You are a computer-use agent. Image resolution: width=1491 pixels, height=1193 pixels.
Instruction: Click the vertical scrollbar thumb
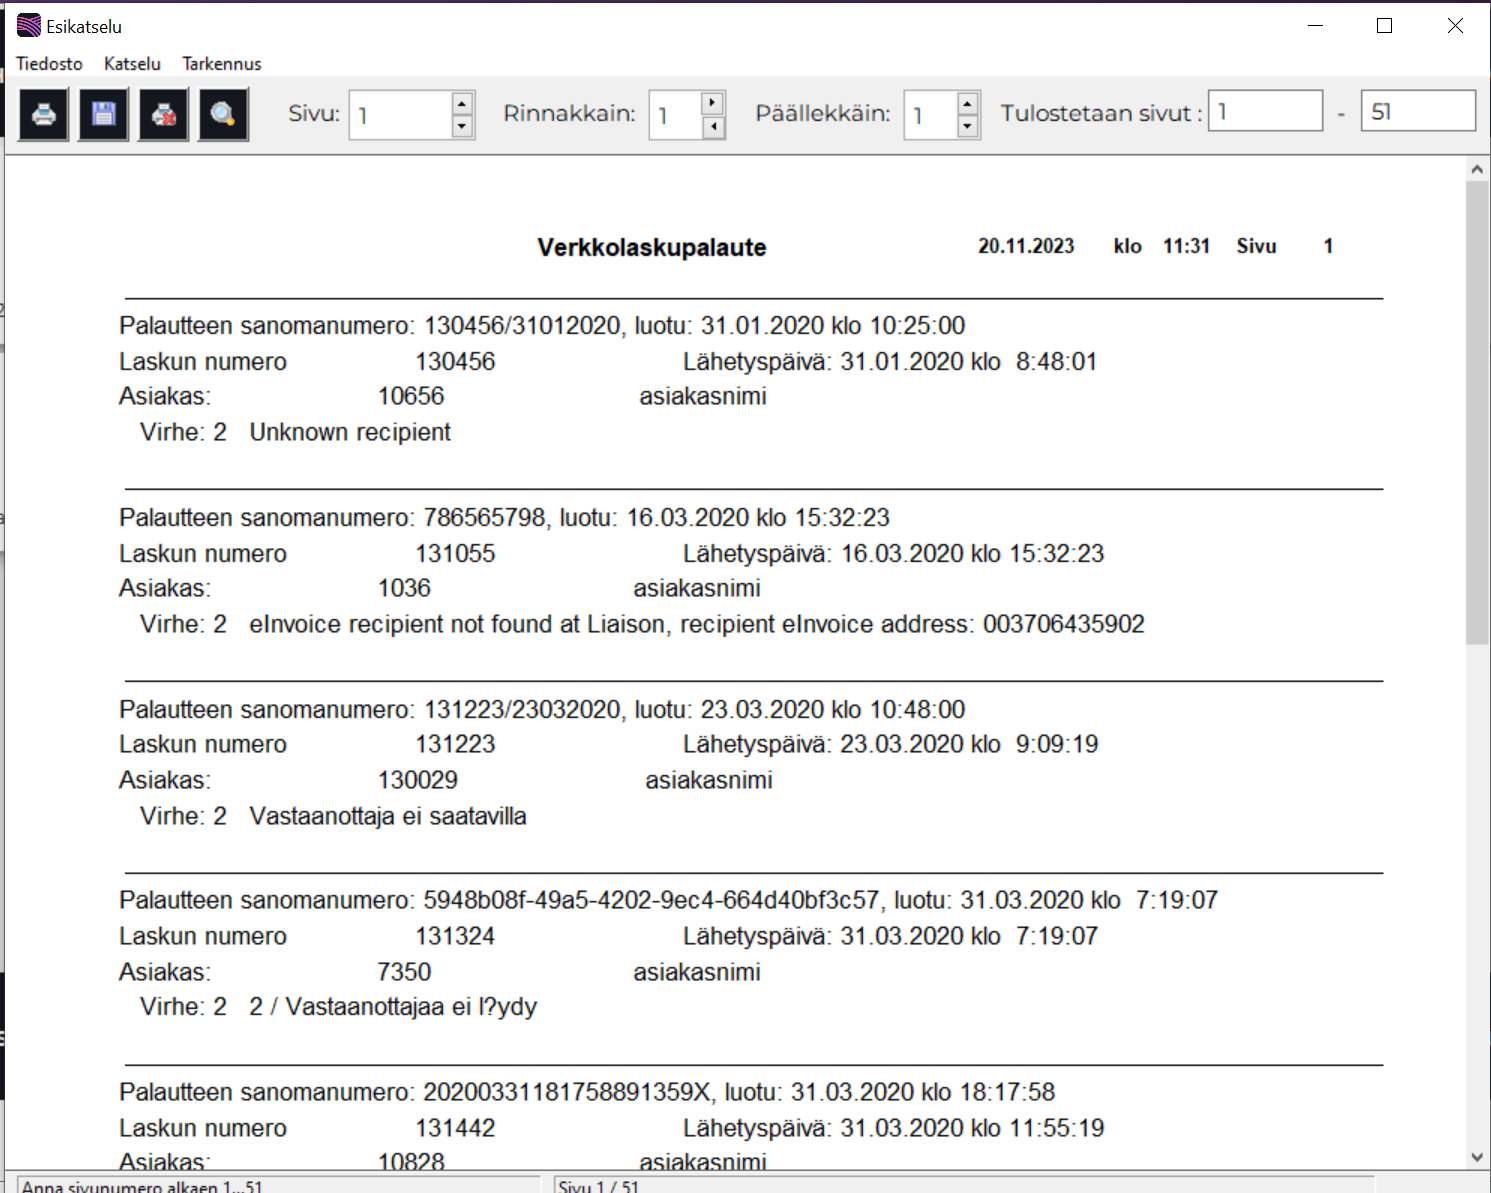(x=1477, y=410)
